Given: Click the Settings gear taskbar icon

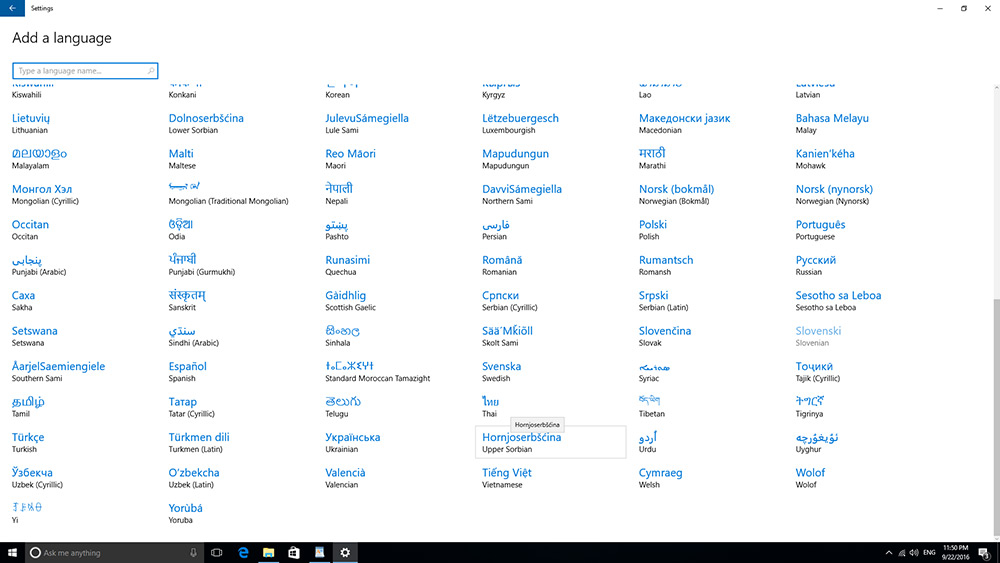Looking at the screenshot, I should (345, 553).
